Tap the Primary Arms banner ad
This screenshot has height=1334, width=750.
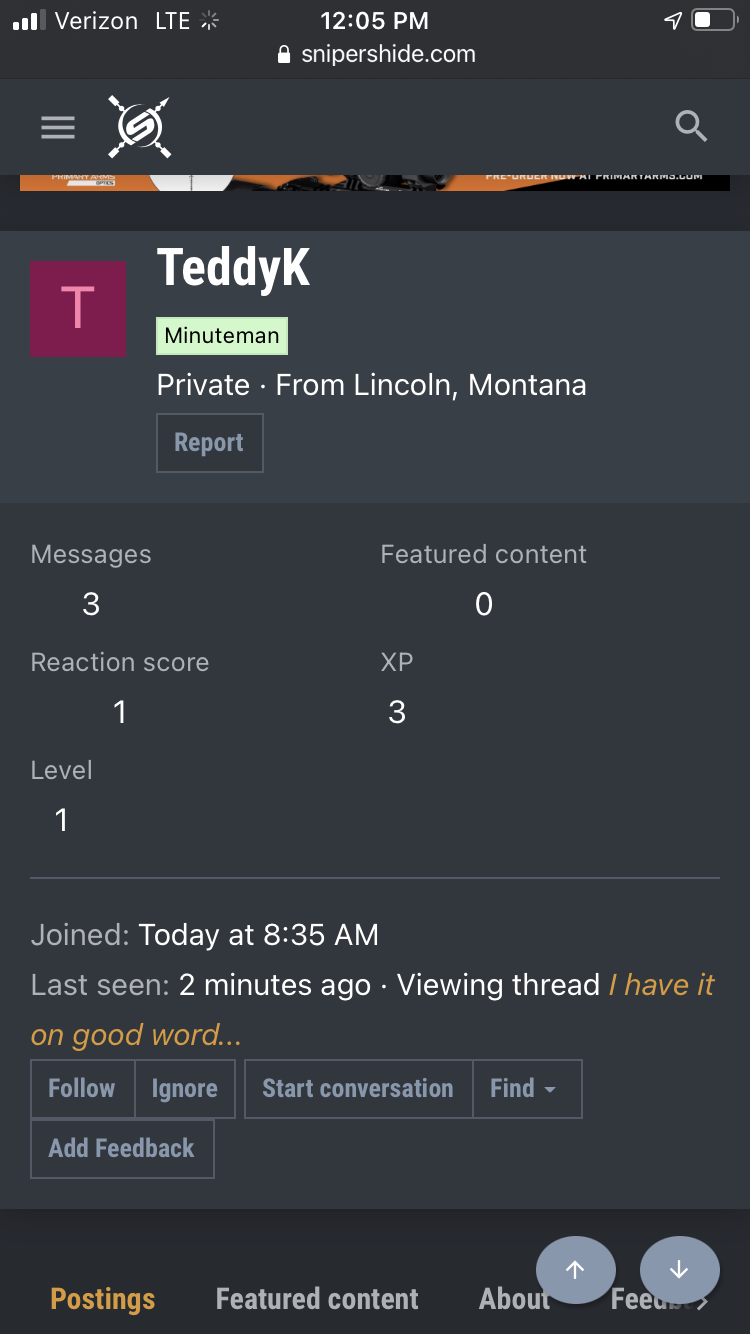tap(375, 181)
